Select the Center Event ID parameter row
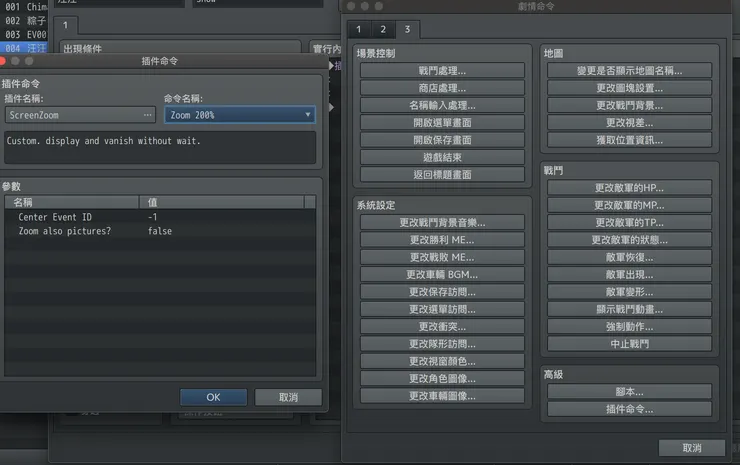The width and height of the screenshot is (740, 465). pos(160,217)
